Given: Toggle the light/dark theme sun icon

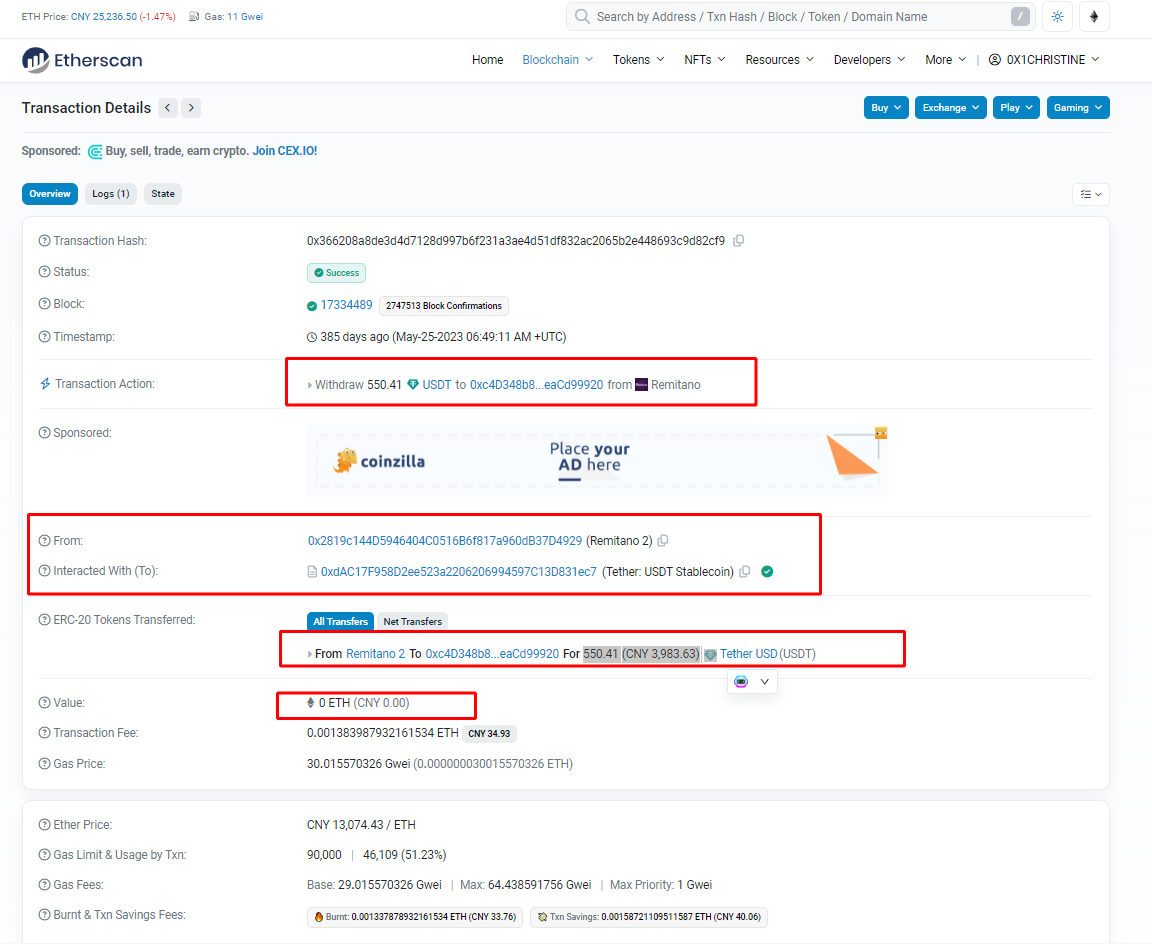Looking at the screenshot, I should pyautogui.click(x=1056, y=17).
